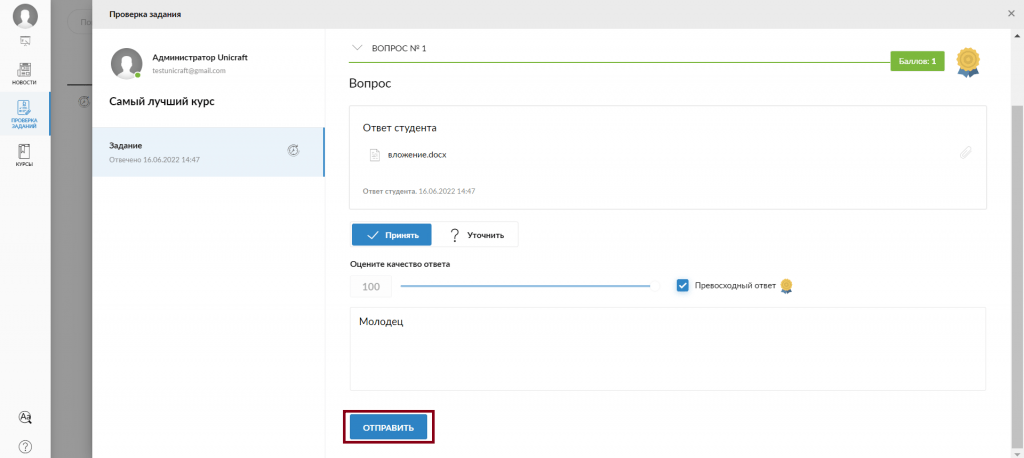Image resolution: width=1024 pixels, height=458 pixels.
Task: Submit with the Отправить button
Action: (x=389, y=427)
